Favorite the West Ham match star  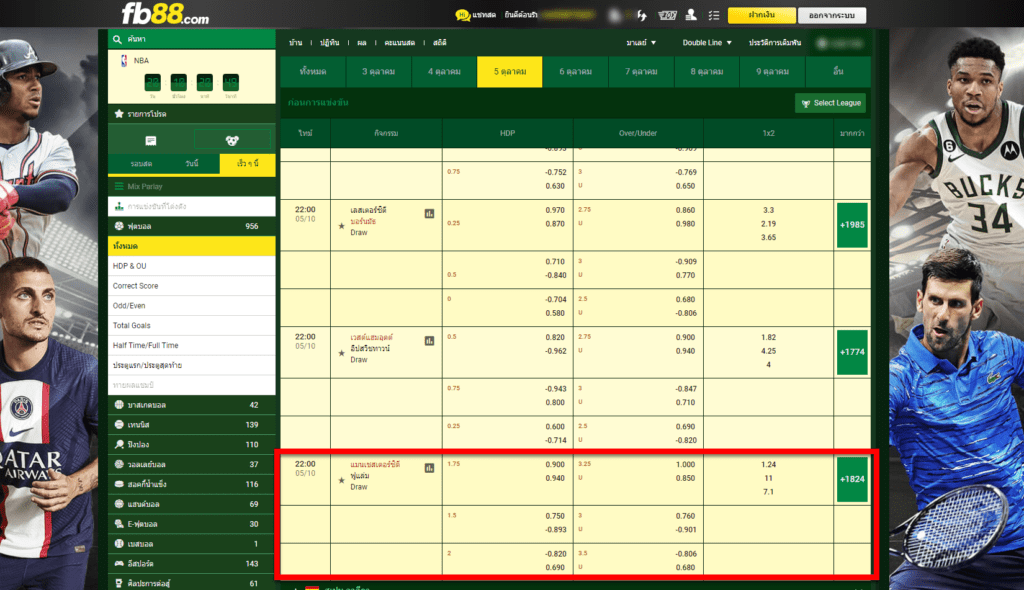(342, 353)
